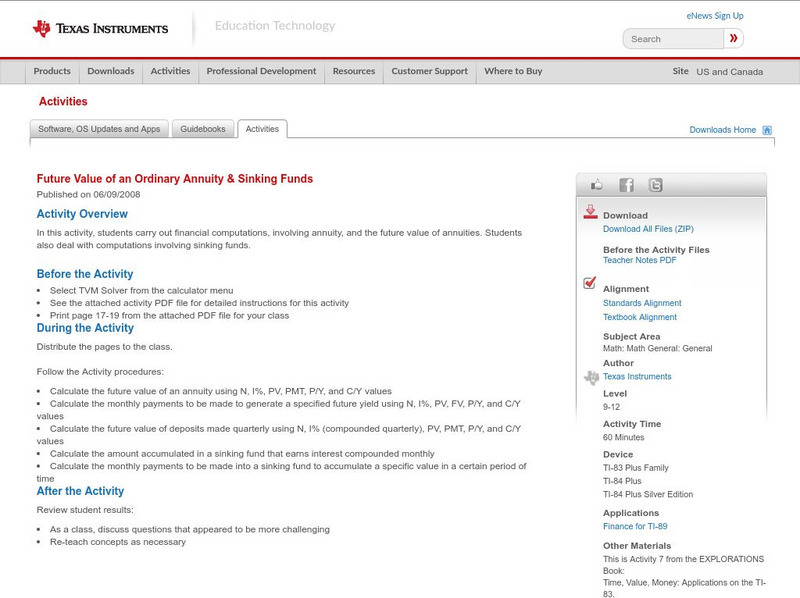
Task: Click inside the Search input field
Action: pyautogui.click(x=672, y=38)
